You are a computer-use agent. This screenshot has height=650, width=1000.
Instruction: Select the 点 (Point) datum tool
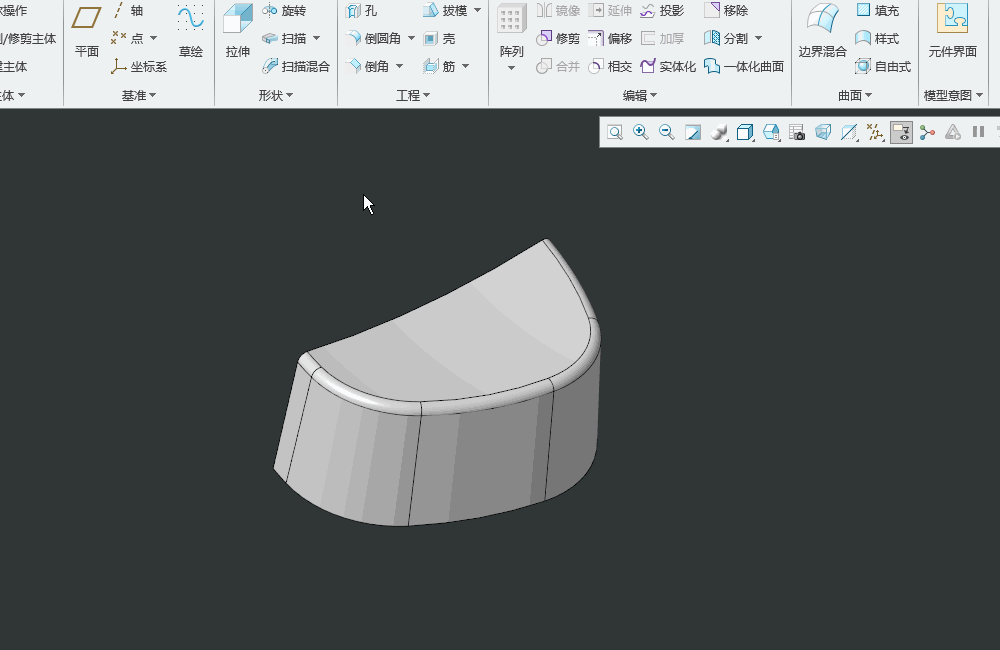(127, 38)
